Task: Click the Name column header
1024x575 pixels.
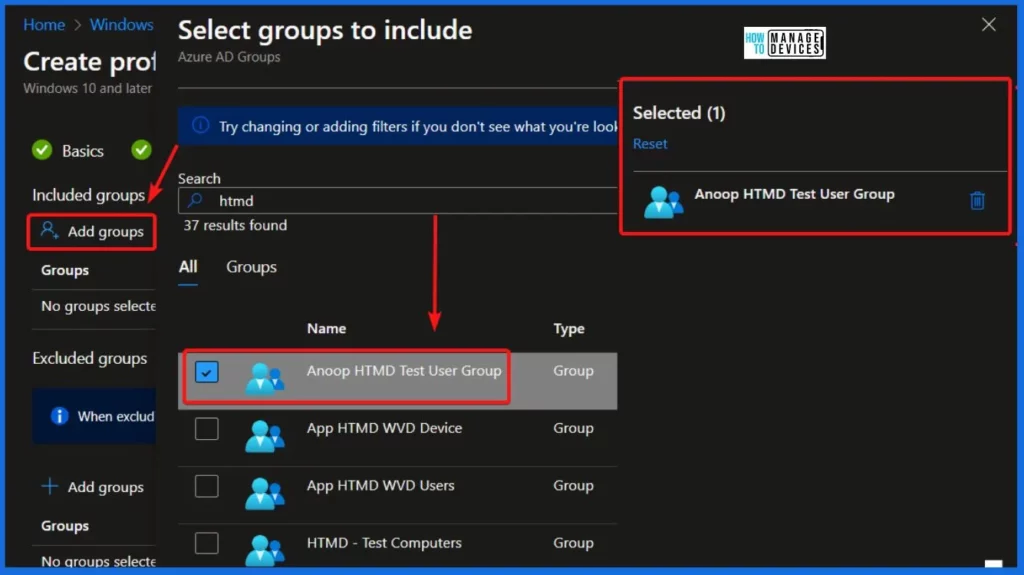Action: (327, 329)
